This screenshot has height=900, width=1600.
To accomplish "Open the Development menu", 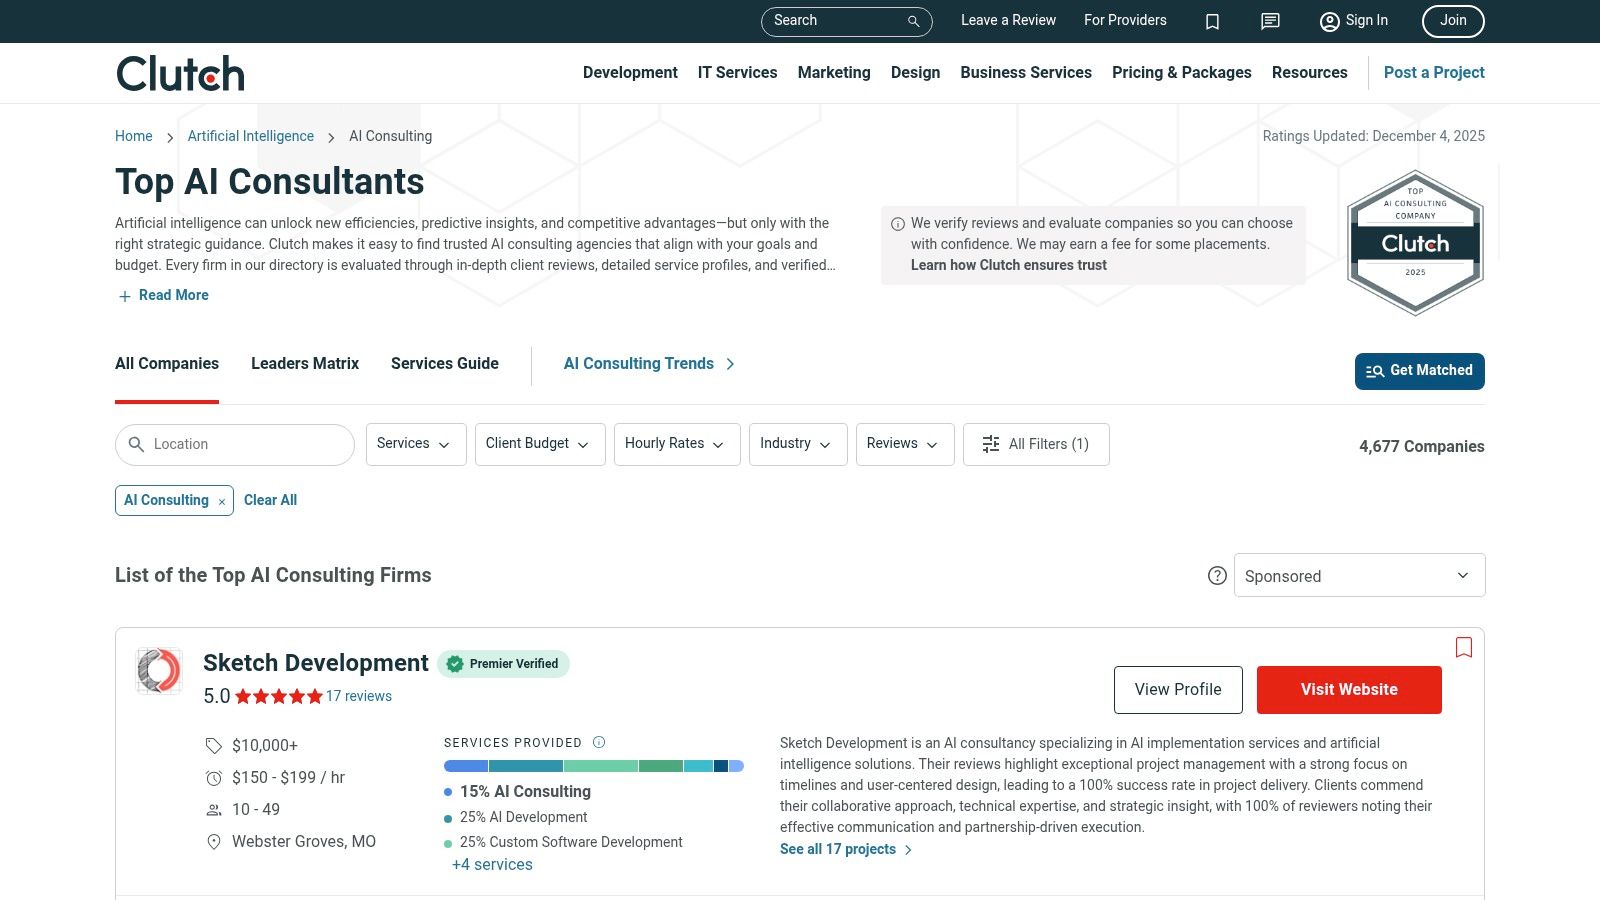I will [x=630, y=72].
